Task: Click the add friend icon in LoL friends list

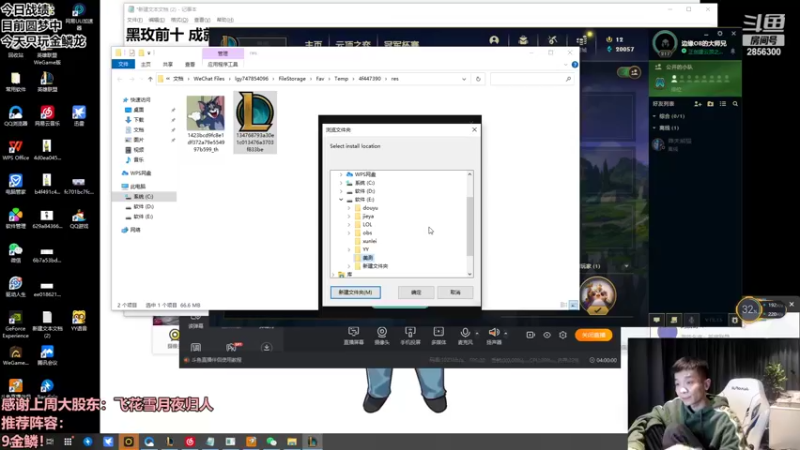Action: pyautogui.click(x=697, y=104)
